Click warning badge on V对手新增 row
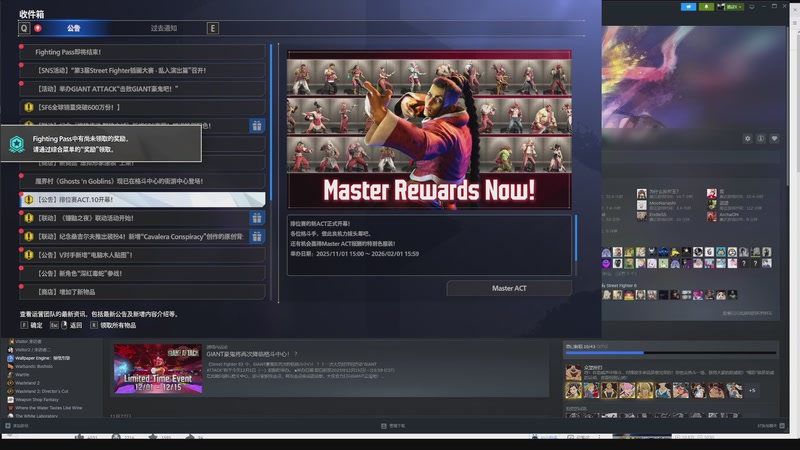This screenshot has height=450, width=800. tap(29, 255)
